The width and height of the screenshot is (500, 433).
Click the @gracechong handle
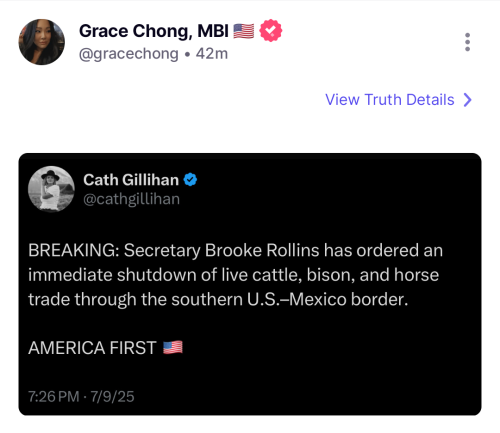129,54
